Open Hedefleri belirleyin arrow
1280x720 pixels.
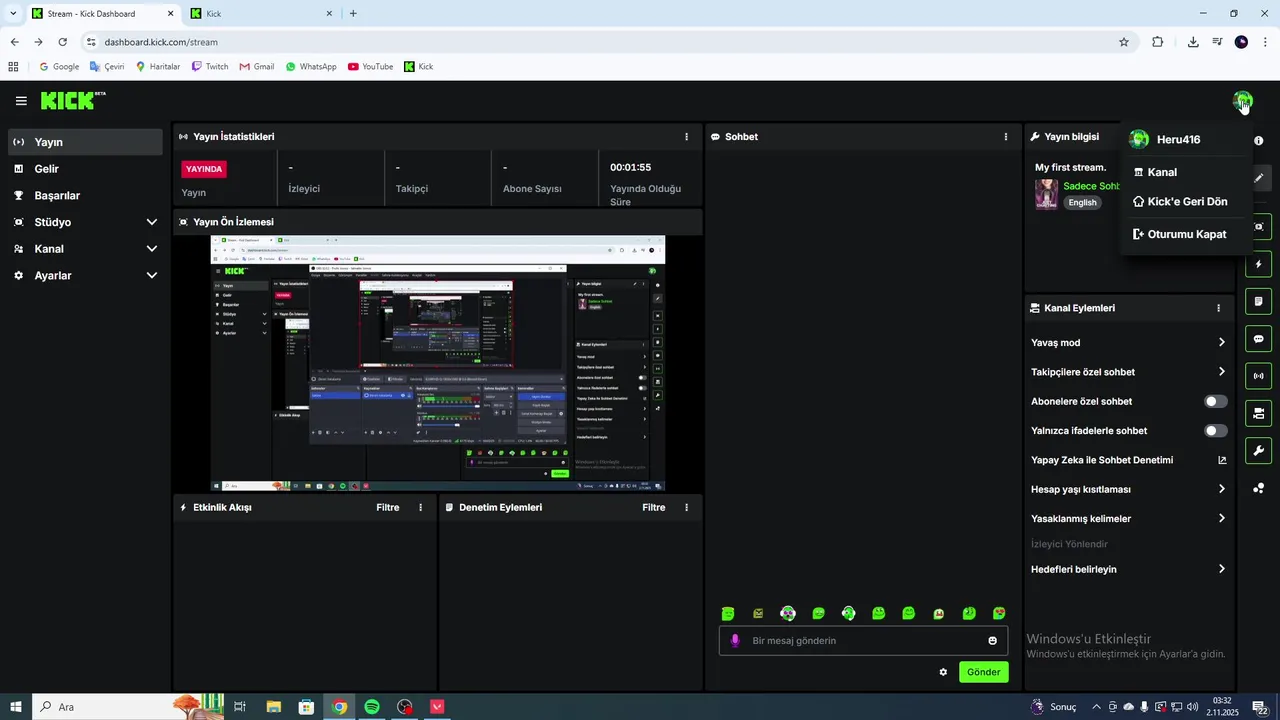point(1222,569)
